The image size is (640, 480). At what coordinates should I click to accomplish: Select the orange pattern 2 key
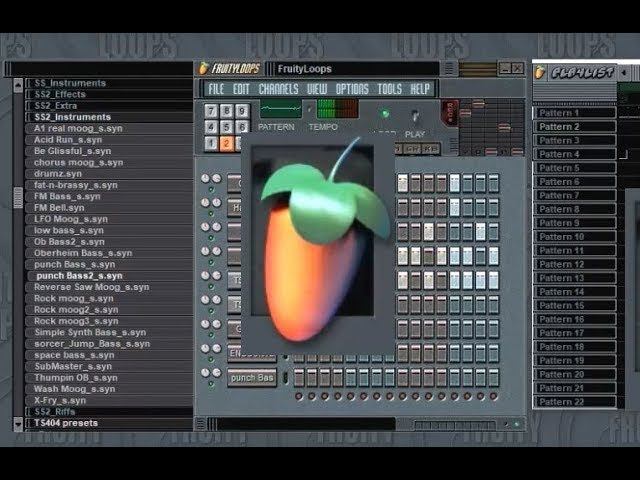pyautogui.click(x=227, y=144)
